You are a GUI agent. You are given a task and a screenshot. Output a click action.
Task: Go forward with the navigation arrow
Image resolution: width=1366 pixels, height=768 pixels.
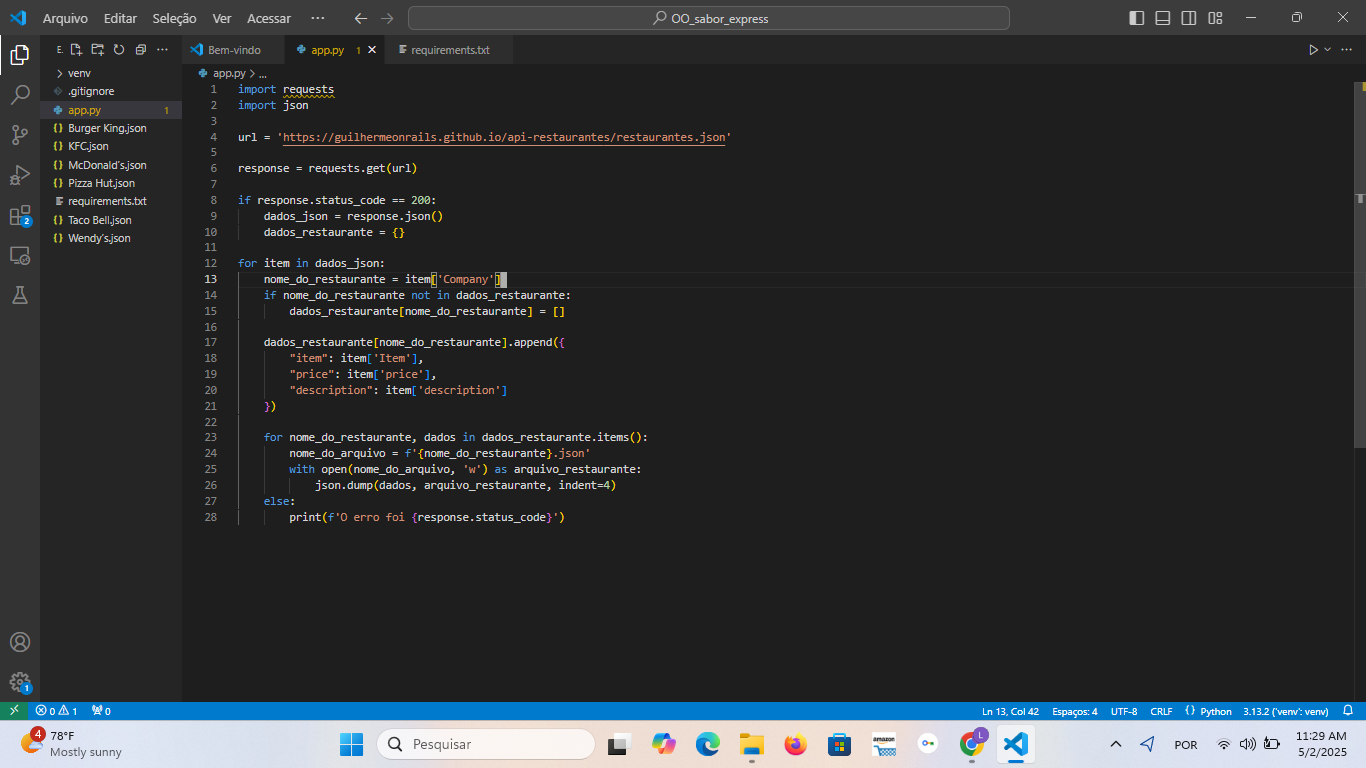[387, 18]
